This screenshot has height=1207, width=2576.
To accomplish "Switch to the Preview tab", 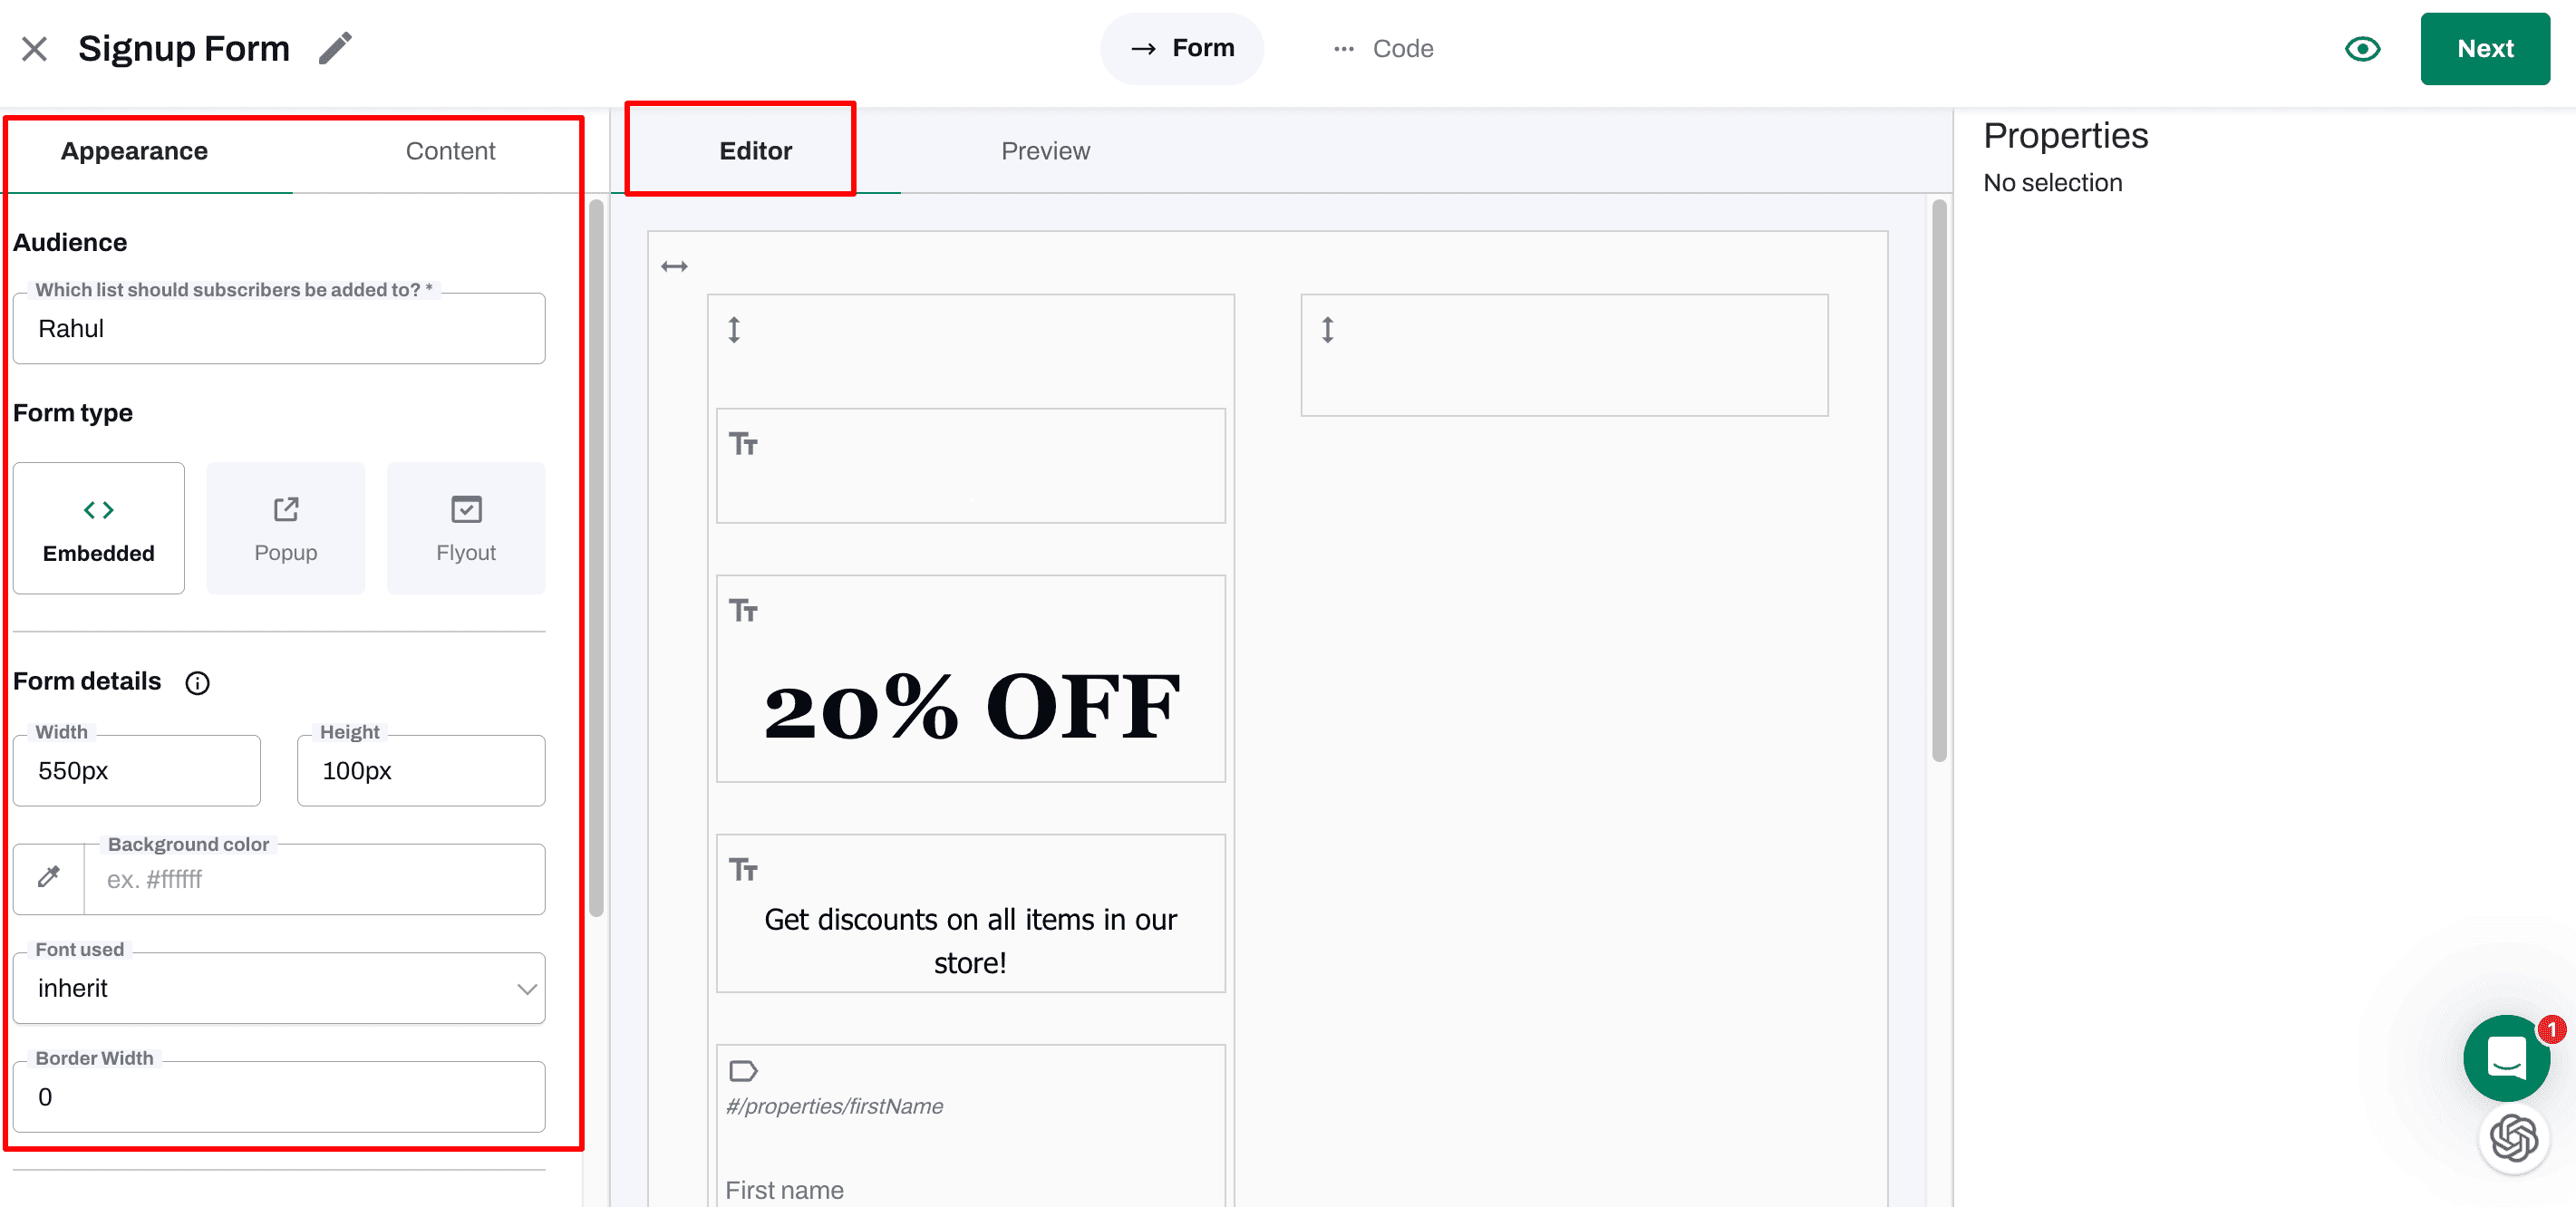I will click(1045, 151).
